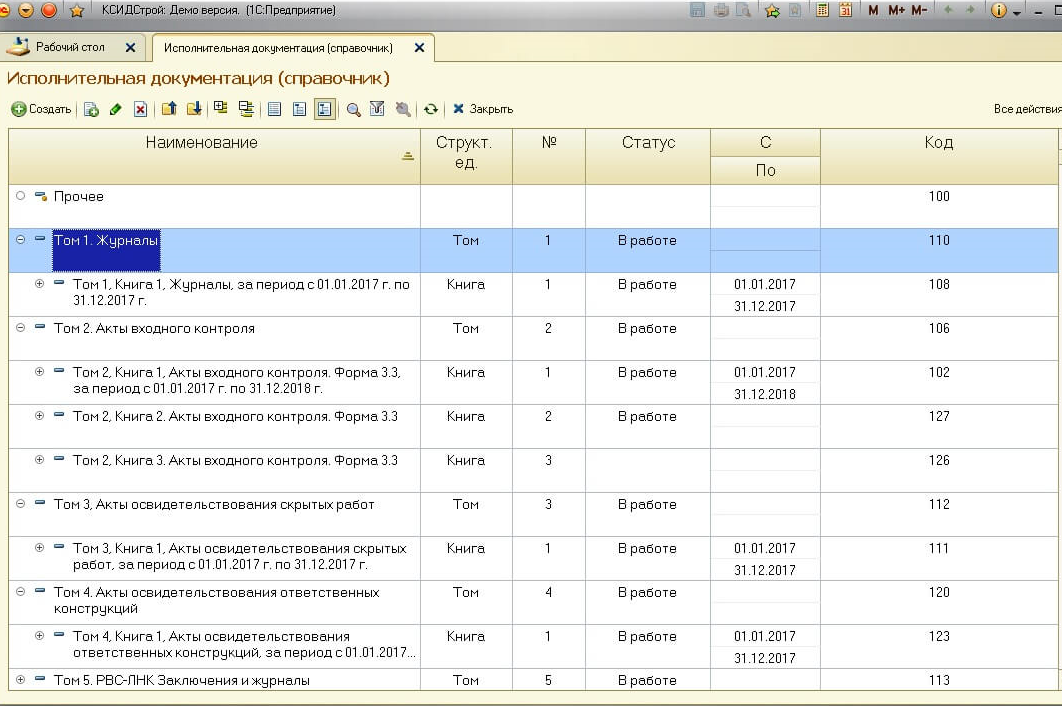Viewport: 1062px width, 706px height.
Task: Click the red X delete mark icon
Action: pyautogui.click(x=140, y=110)
